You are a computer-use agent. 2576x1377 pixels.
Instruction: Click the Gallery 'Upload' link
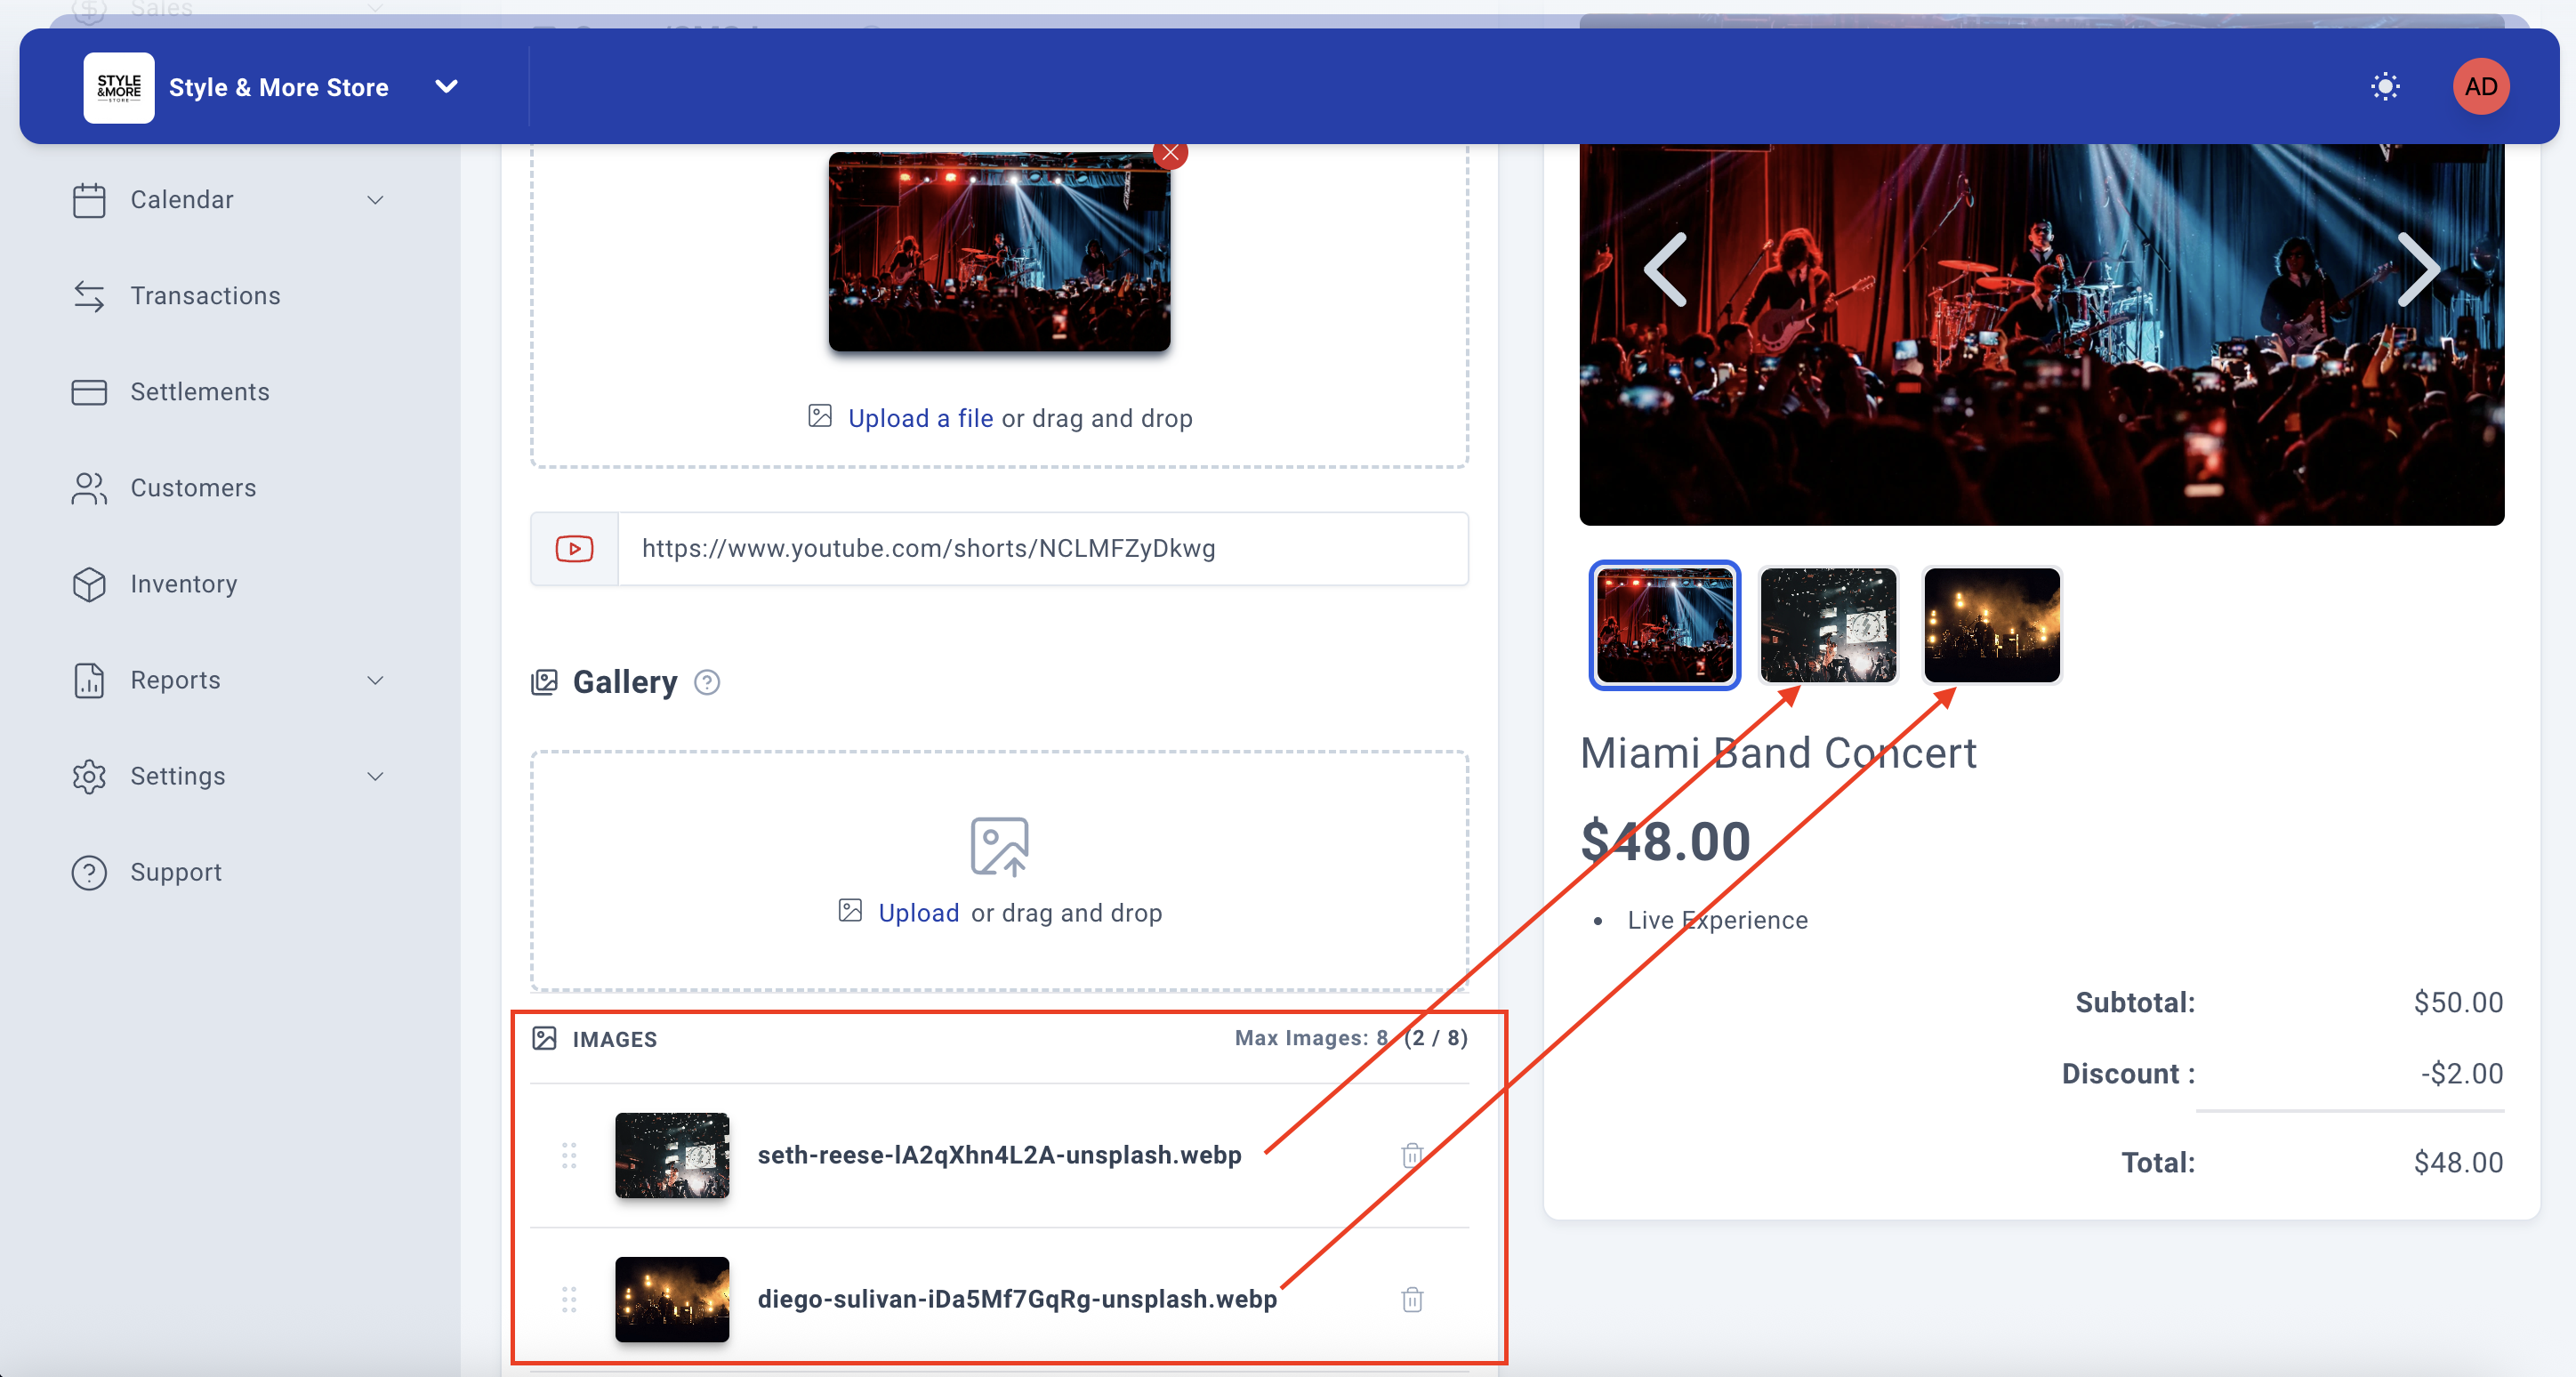pyautogui.click(x=918, y=913)
